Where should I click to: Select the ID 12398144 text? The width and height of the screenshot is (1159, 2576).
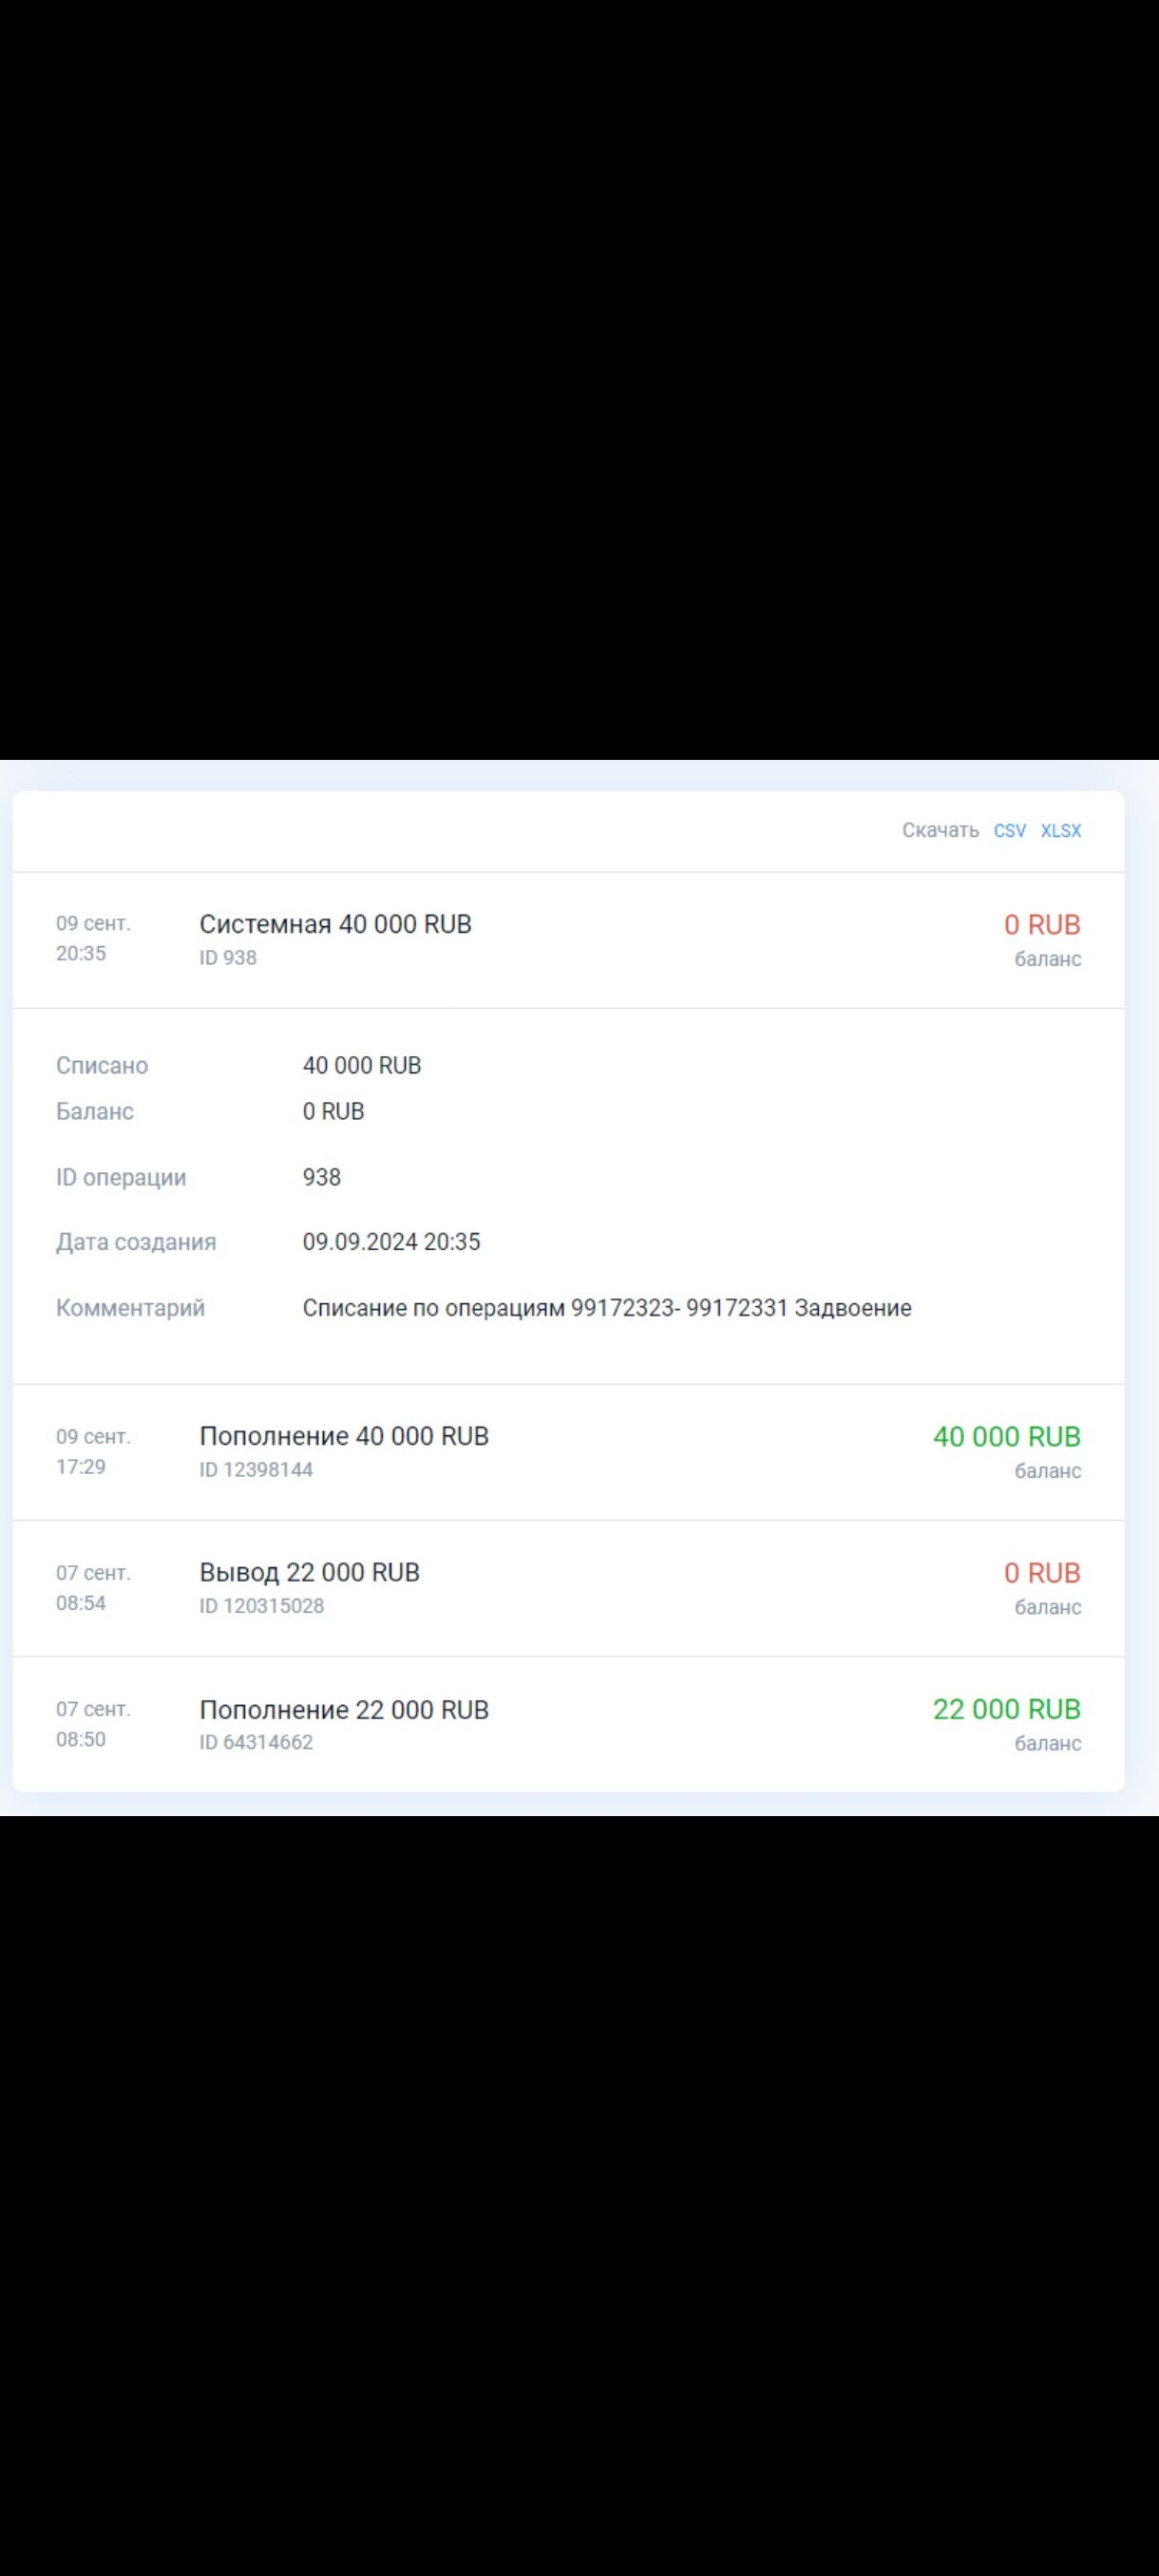(256, 1470)
